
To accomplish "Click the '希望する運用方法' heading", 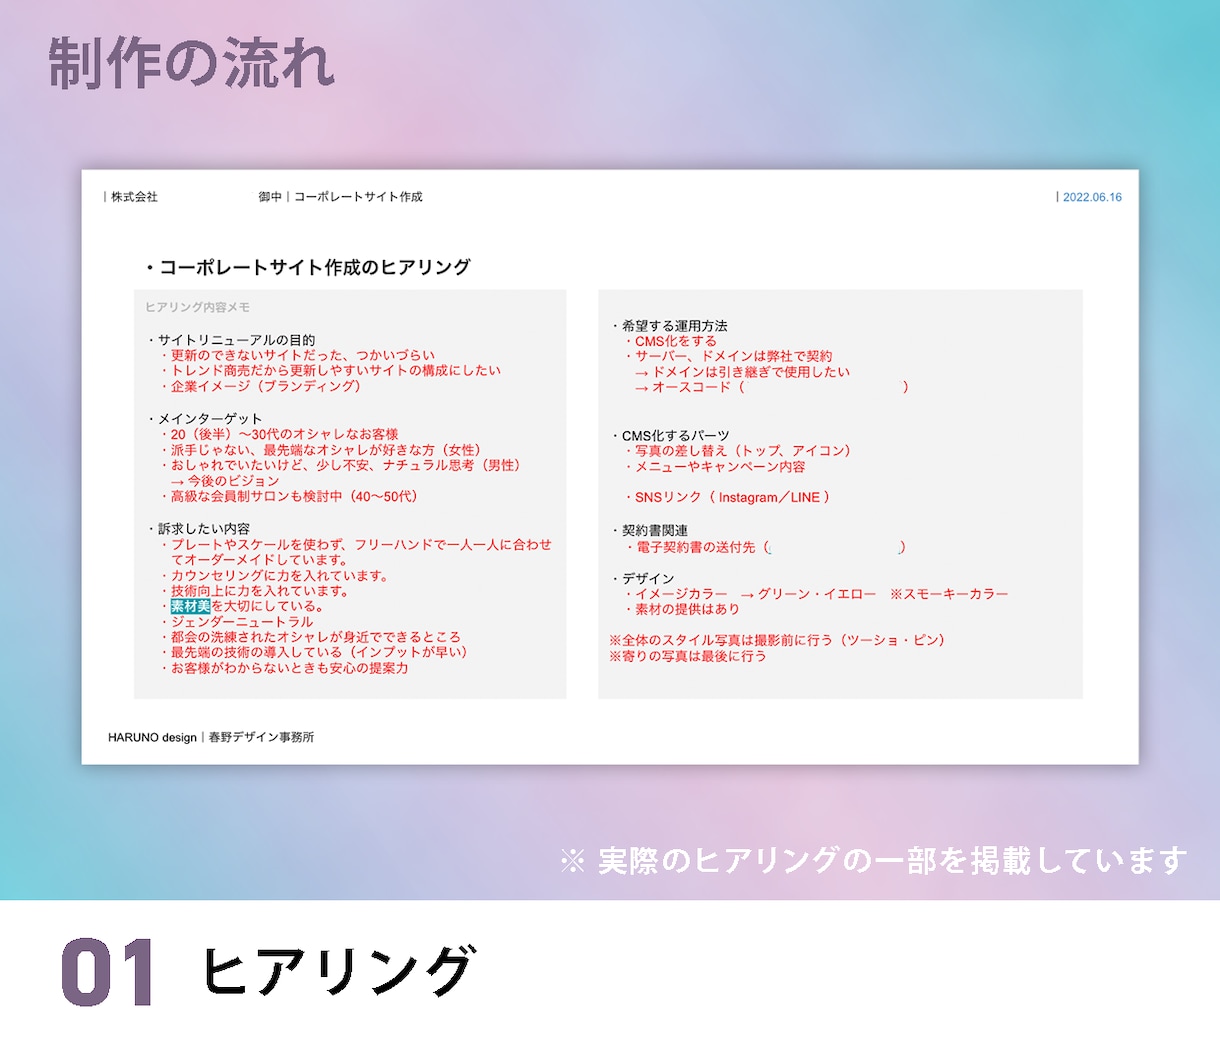I will click(x=675, y=326).
